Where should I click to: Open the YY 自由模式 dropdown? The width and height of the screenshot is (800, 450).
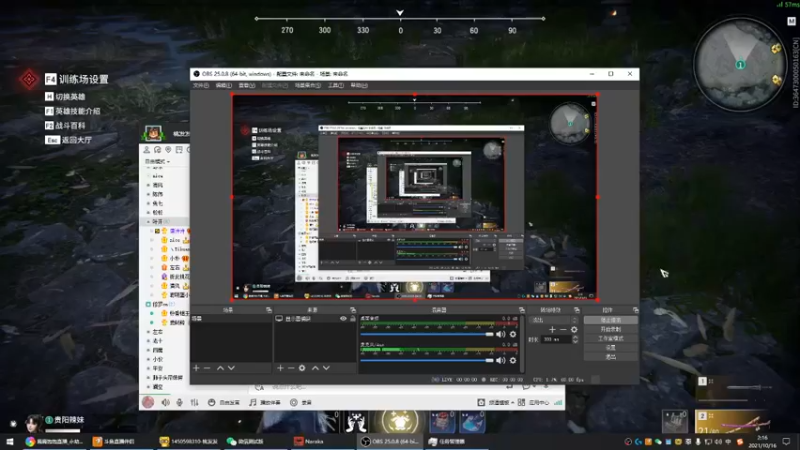[x=158, y=161]
